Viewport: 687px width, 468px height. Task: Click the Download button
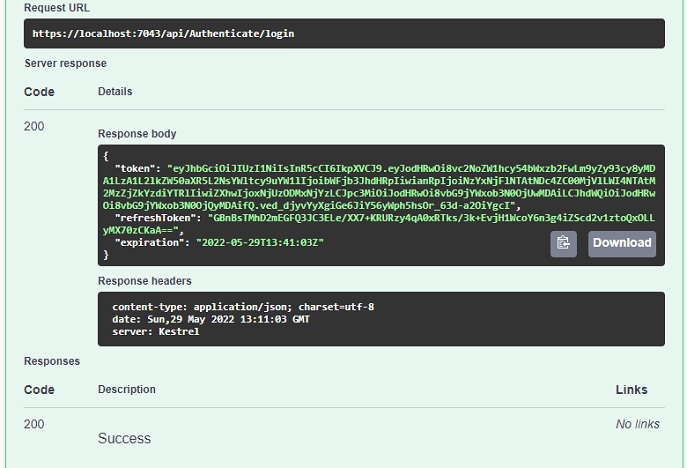click(622, 244)
